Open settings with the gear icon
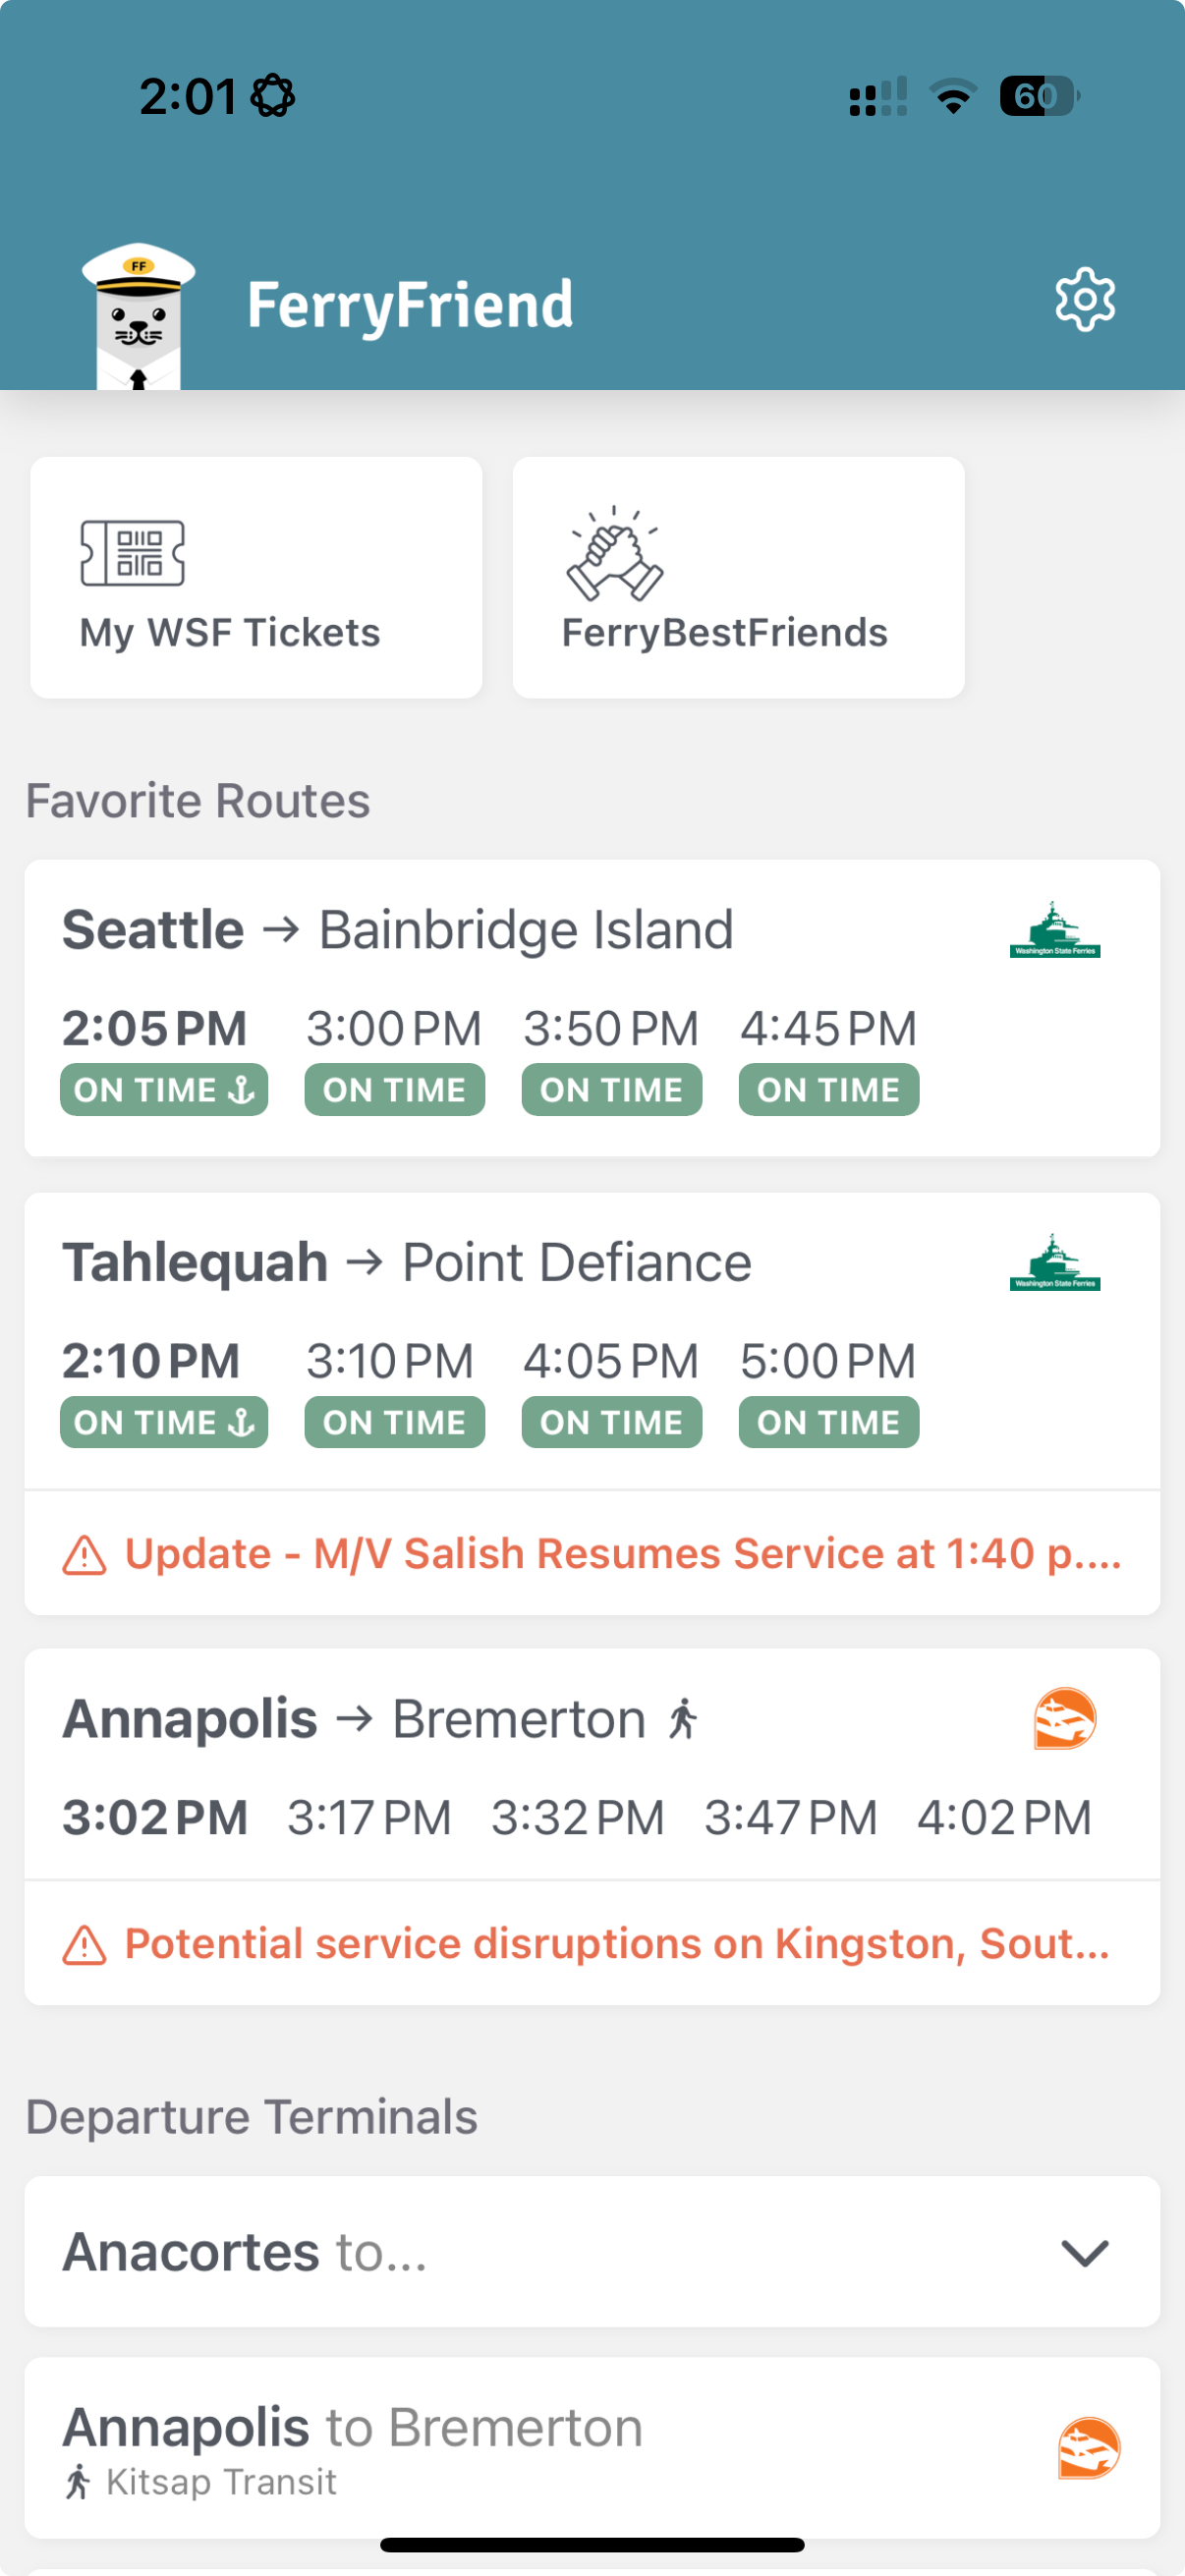 coord(1084,299)
